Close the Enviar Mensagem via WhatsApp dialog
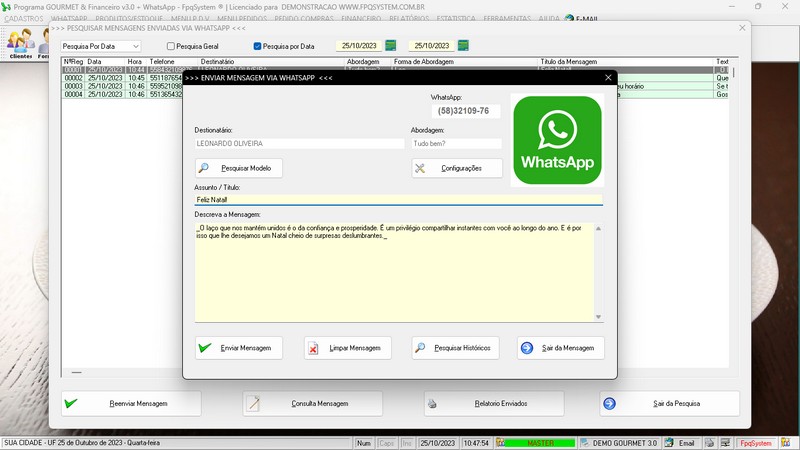Viewport: 800px width, 450px height. click(x=608, y=78)
